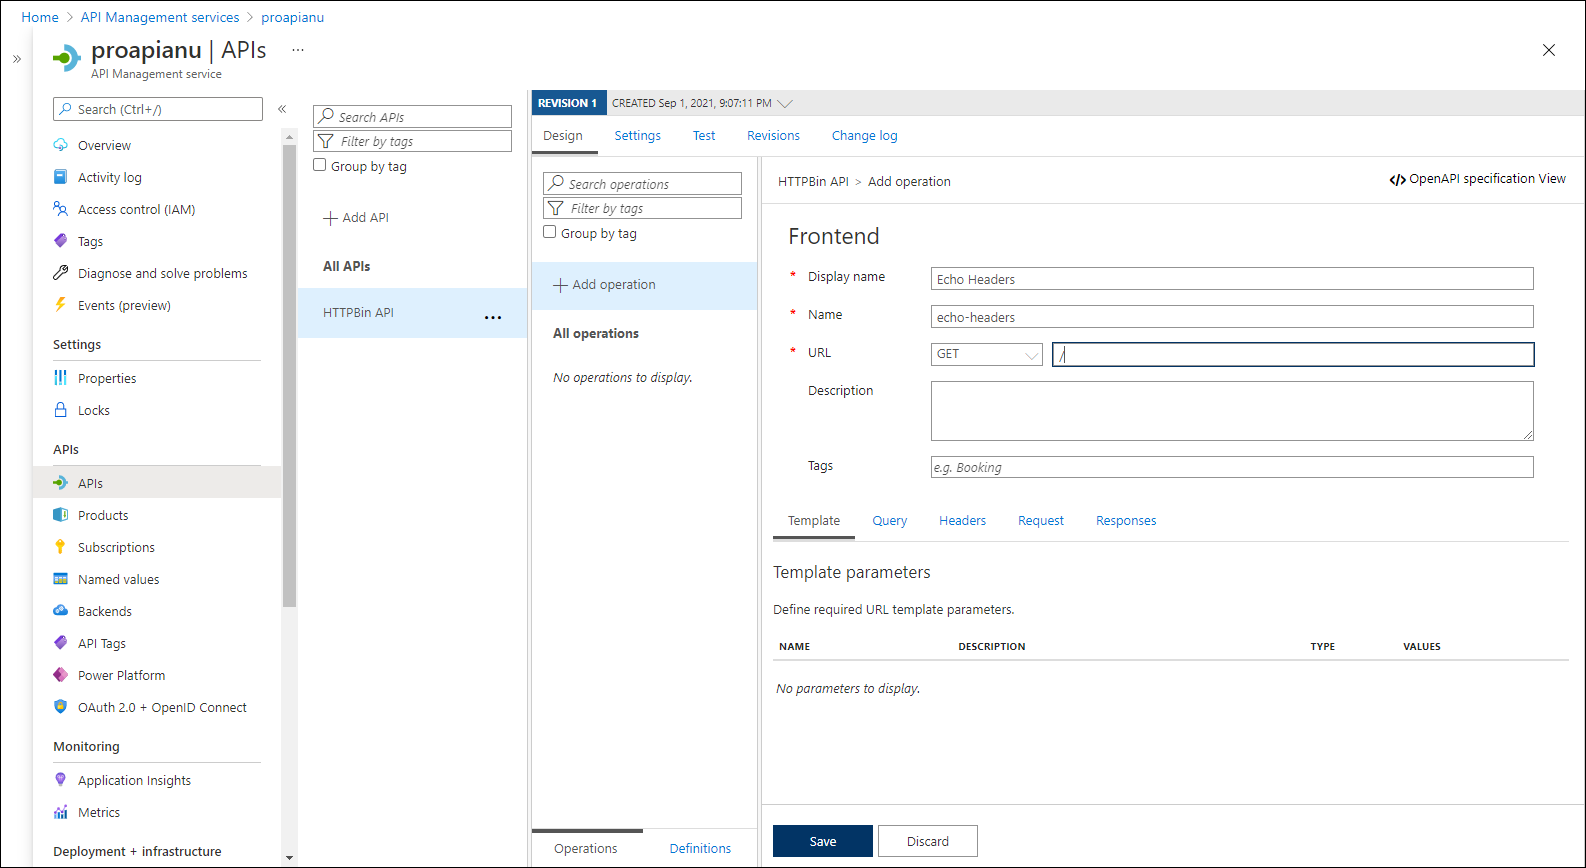The width and height of the screenshot is (1586, 868).
Task: Click the Tags field e.g. Booking
Action: 1232,467
